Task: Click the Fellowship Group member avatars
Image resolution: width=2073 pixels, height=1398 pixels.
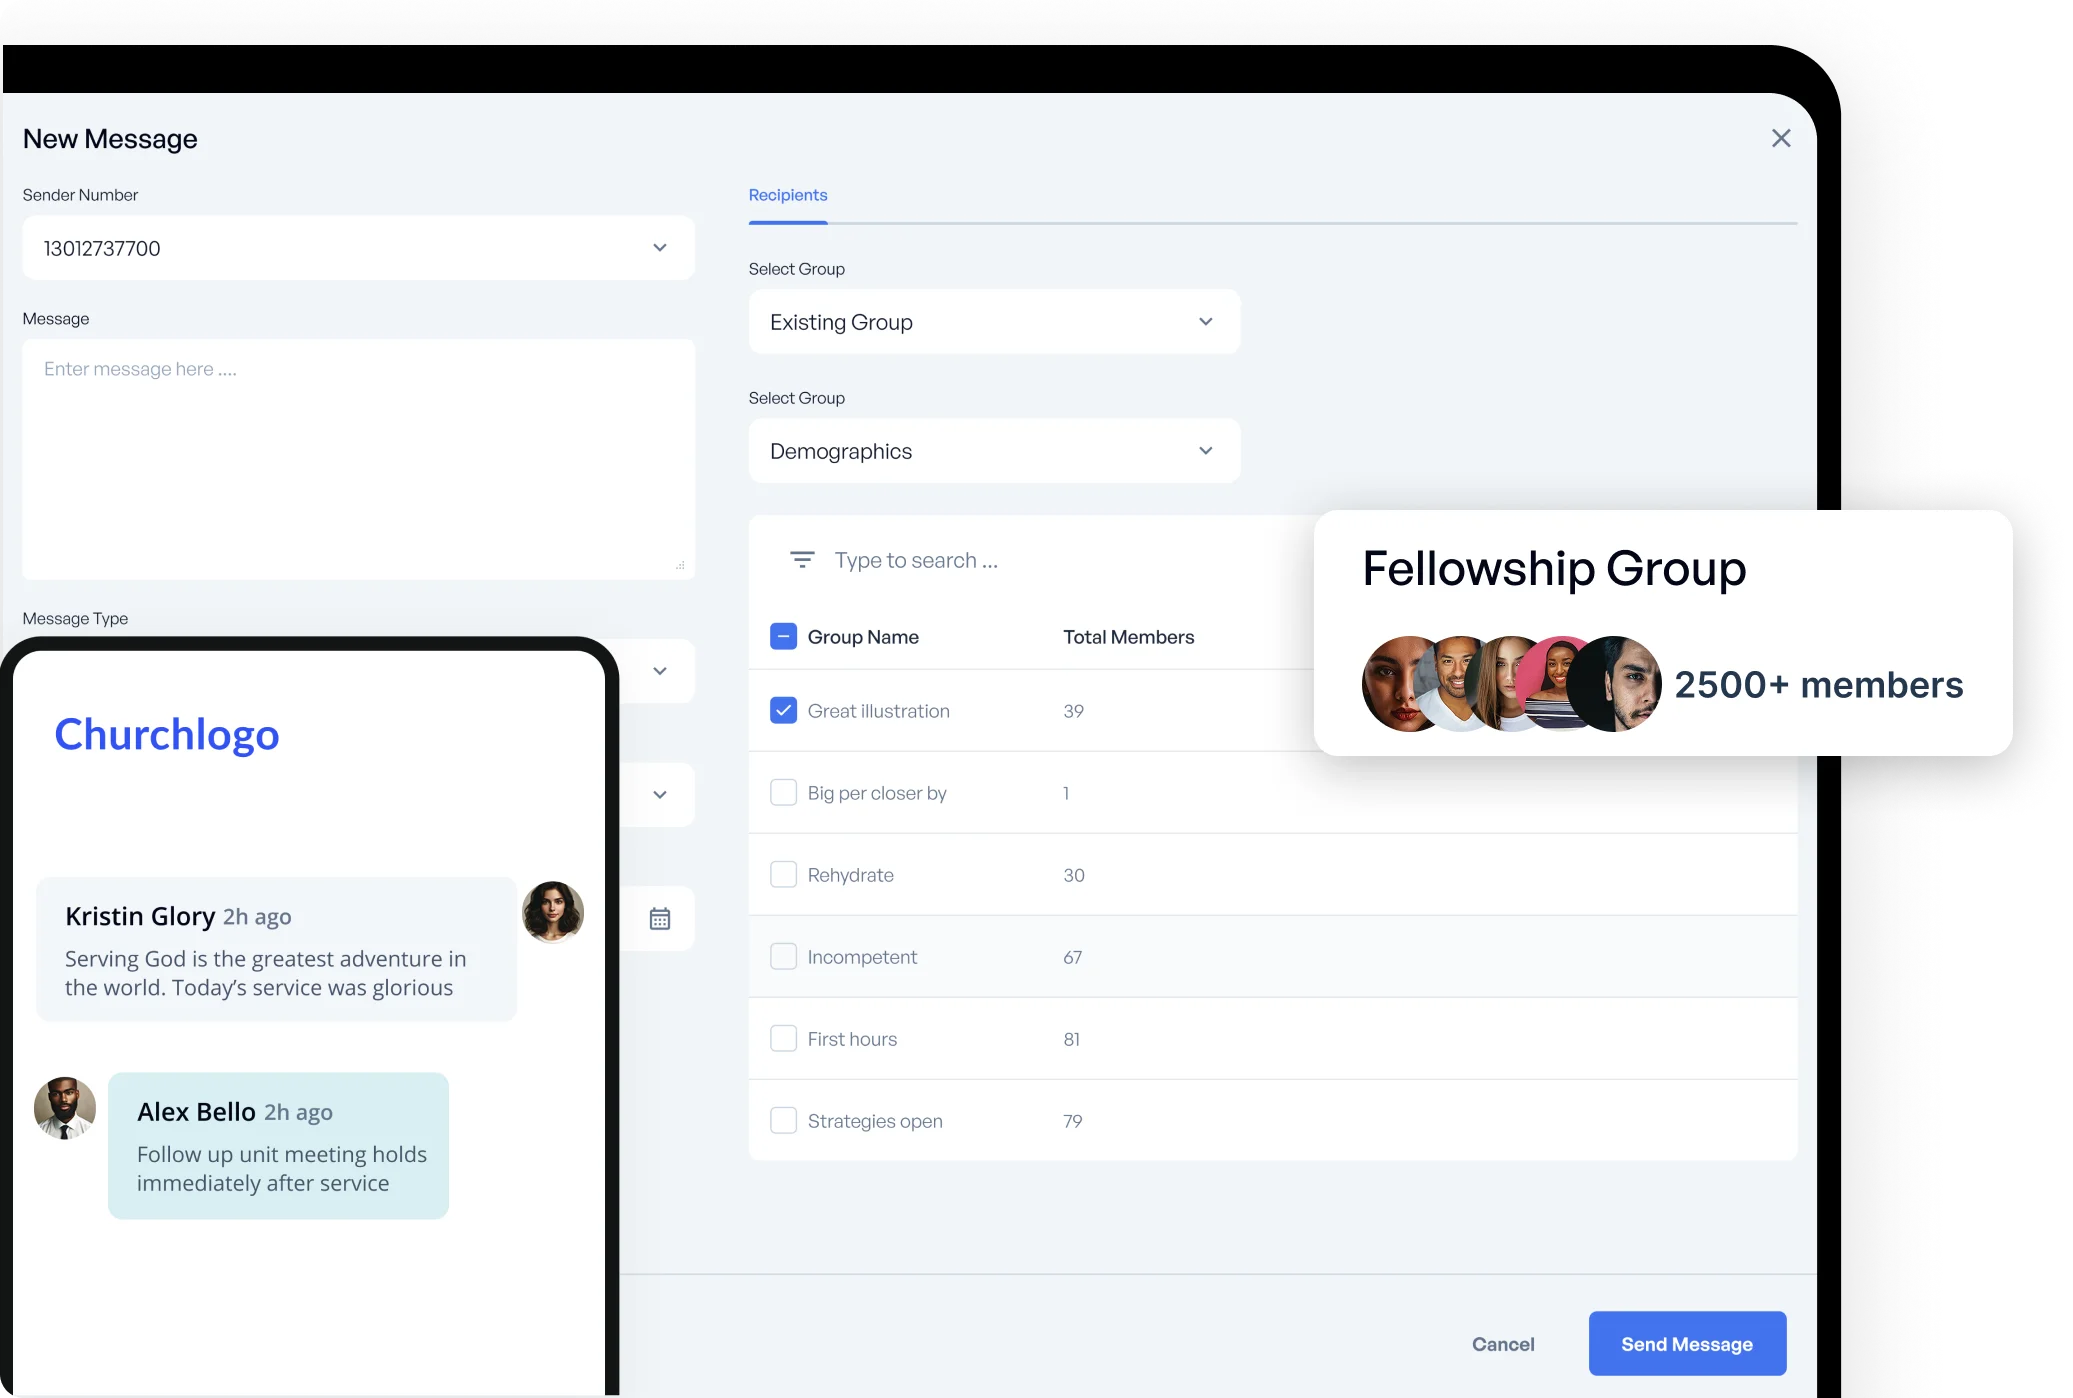Action: (1511, 684)
